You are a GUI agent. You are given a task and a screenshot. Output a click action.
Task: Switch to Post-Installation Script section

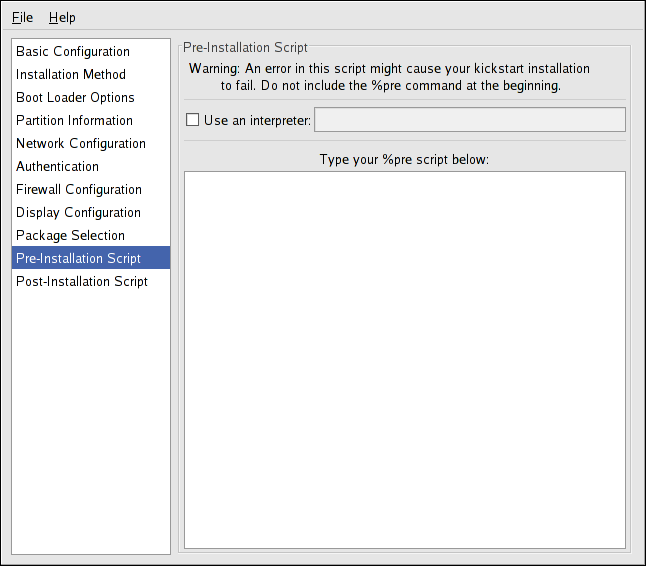82,281
